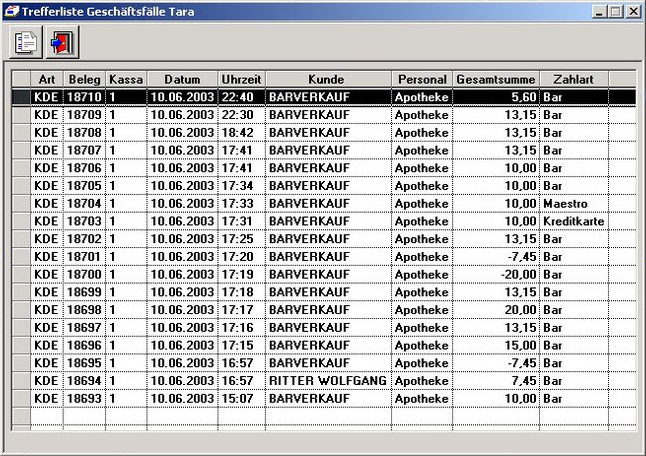Maximize the Trefferliste window

[615, 11]
